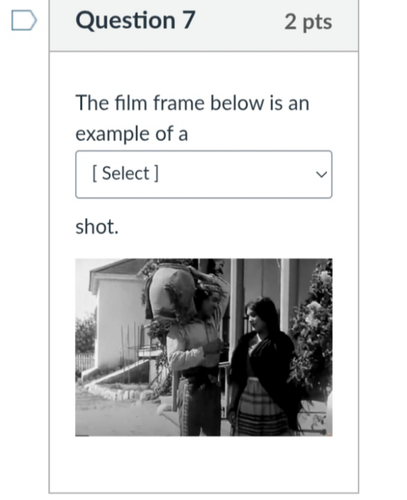Click the picket fence in the film frame
The image size is (407, 500).
tap(85, 363)
